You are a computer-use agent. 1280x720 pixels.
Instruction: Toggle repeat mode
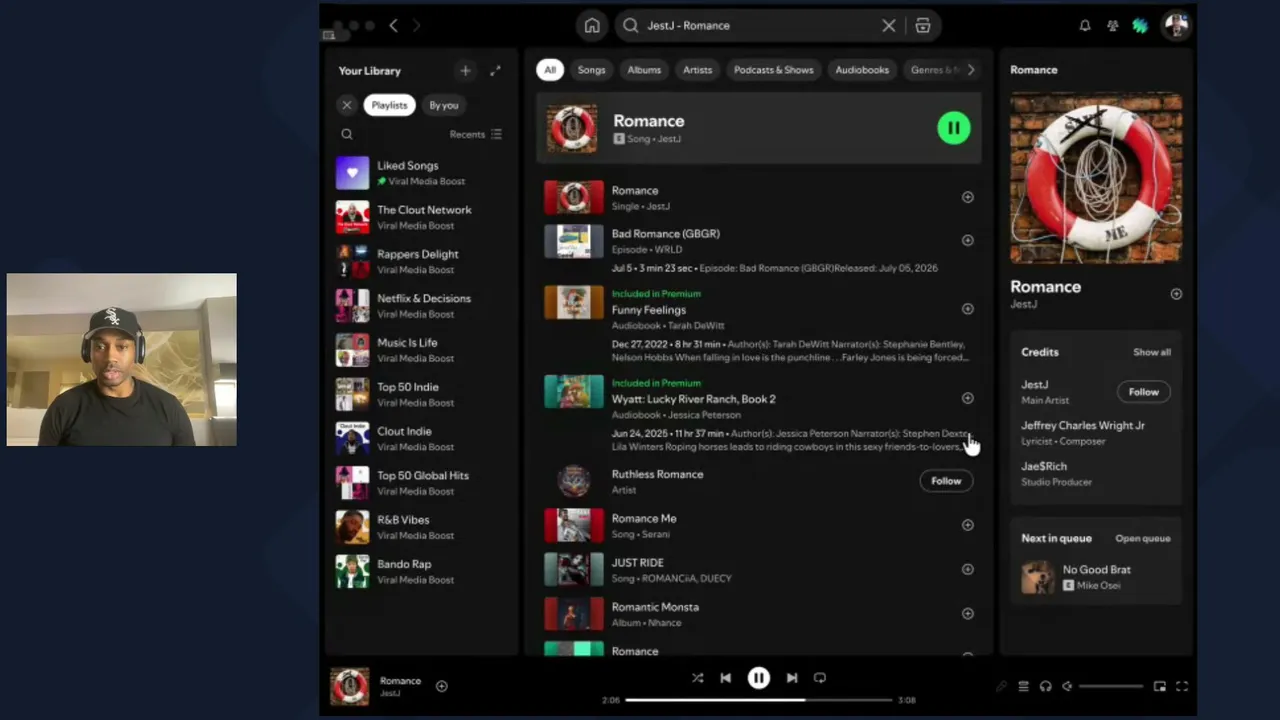click(820, 678)
